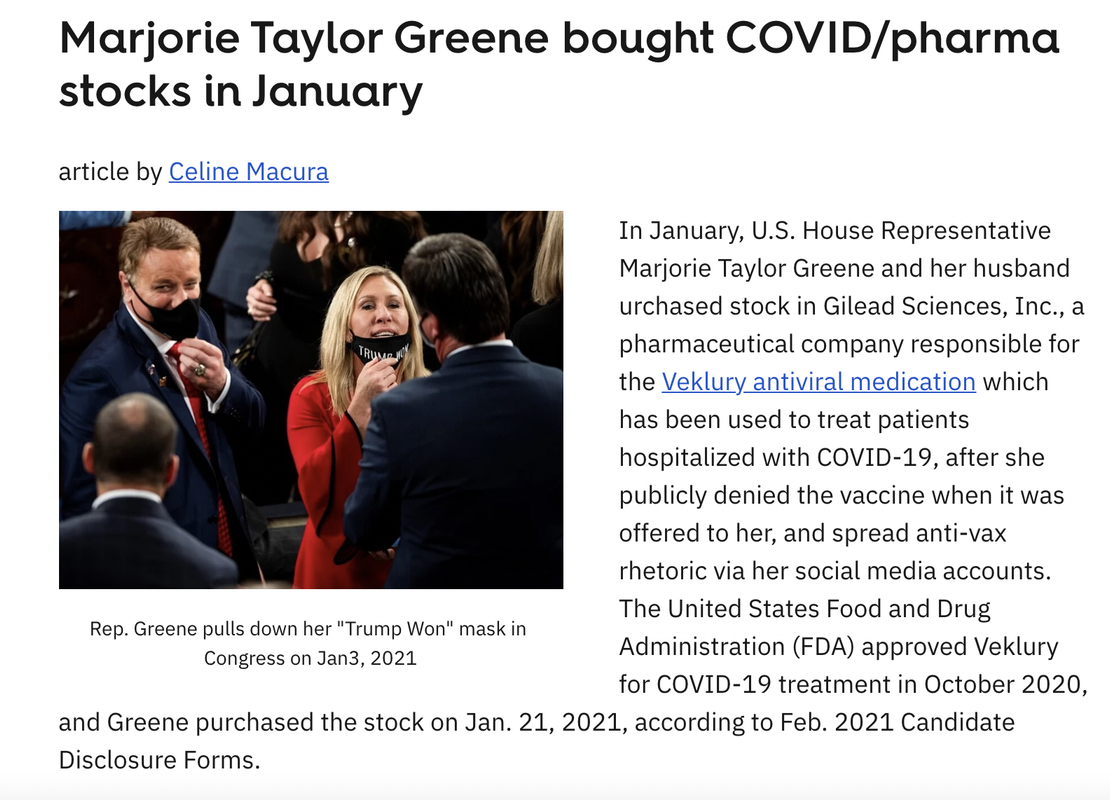Click the photo caption mentioning "Trump Won" mask
This screenshot has height=800, width=1110.
(x=309, y=644)
